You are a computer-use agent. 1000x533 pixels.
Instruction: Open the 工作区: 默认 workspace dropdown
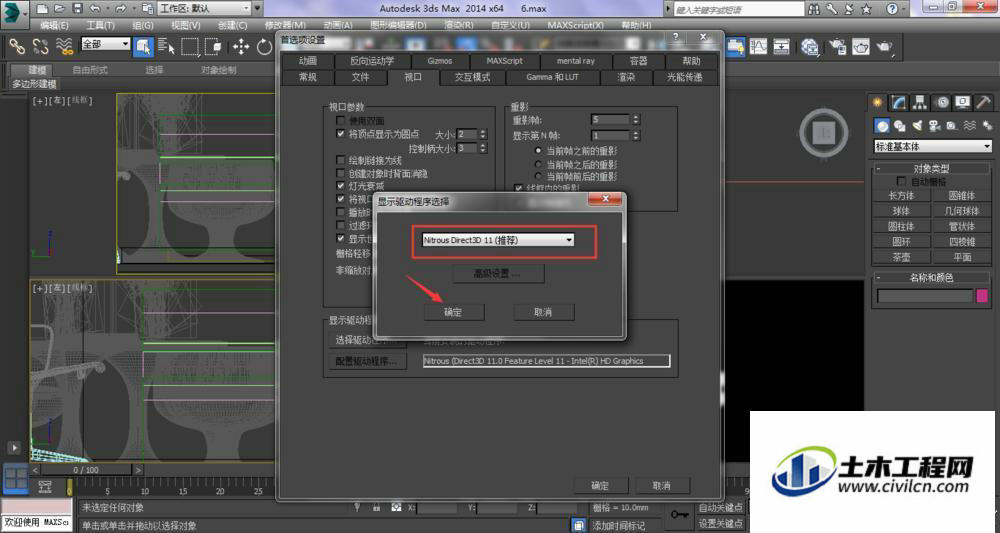[204, 8]
